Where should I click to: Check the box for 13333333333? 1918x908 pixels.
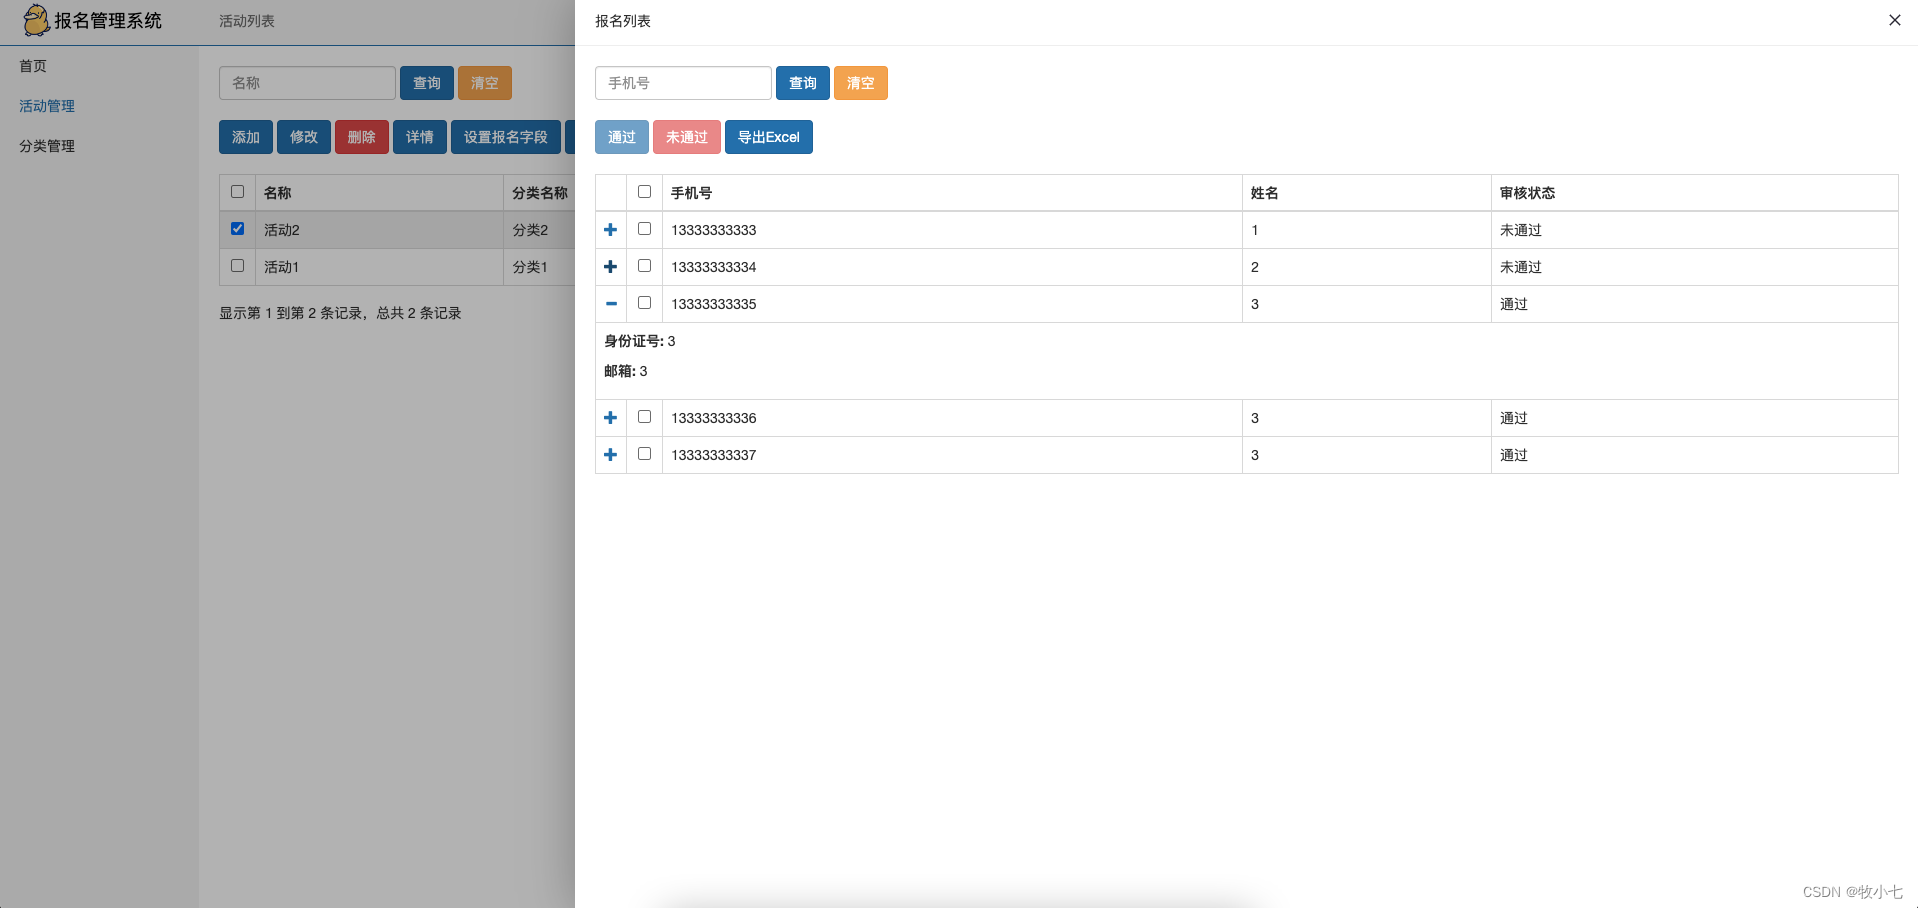click(644, 229)
